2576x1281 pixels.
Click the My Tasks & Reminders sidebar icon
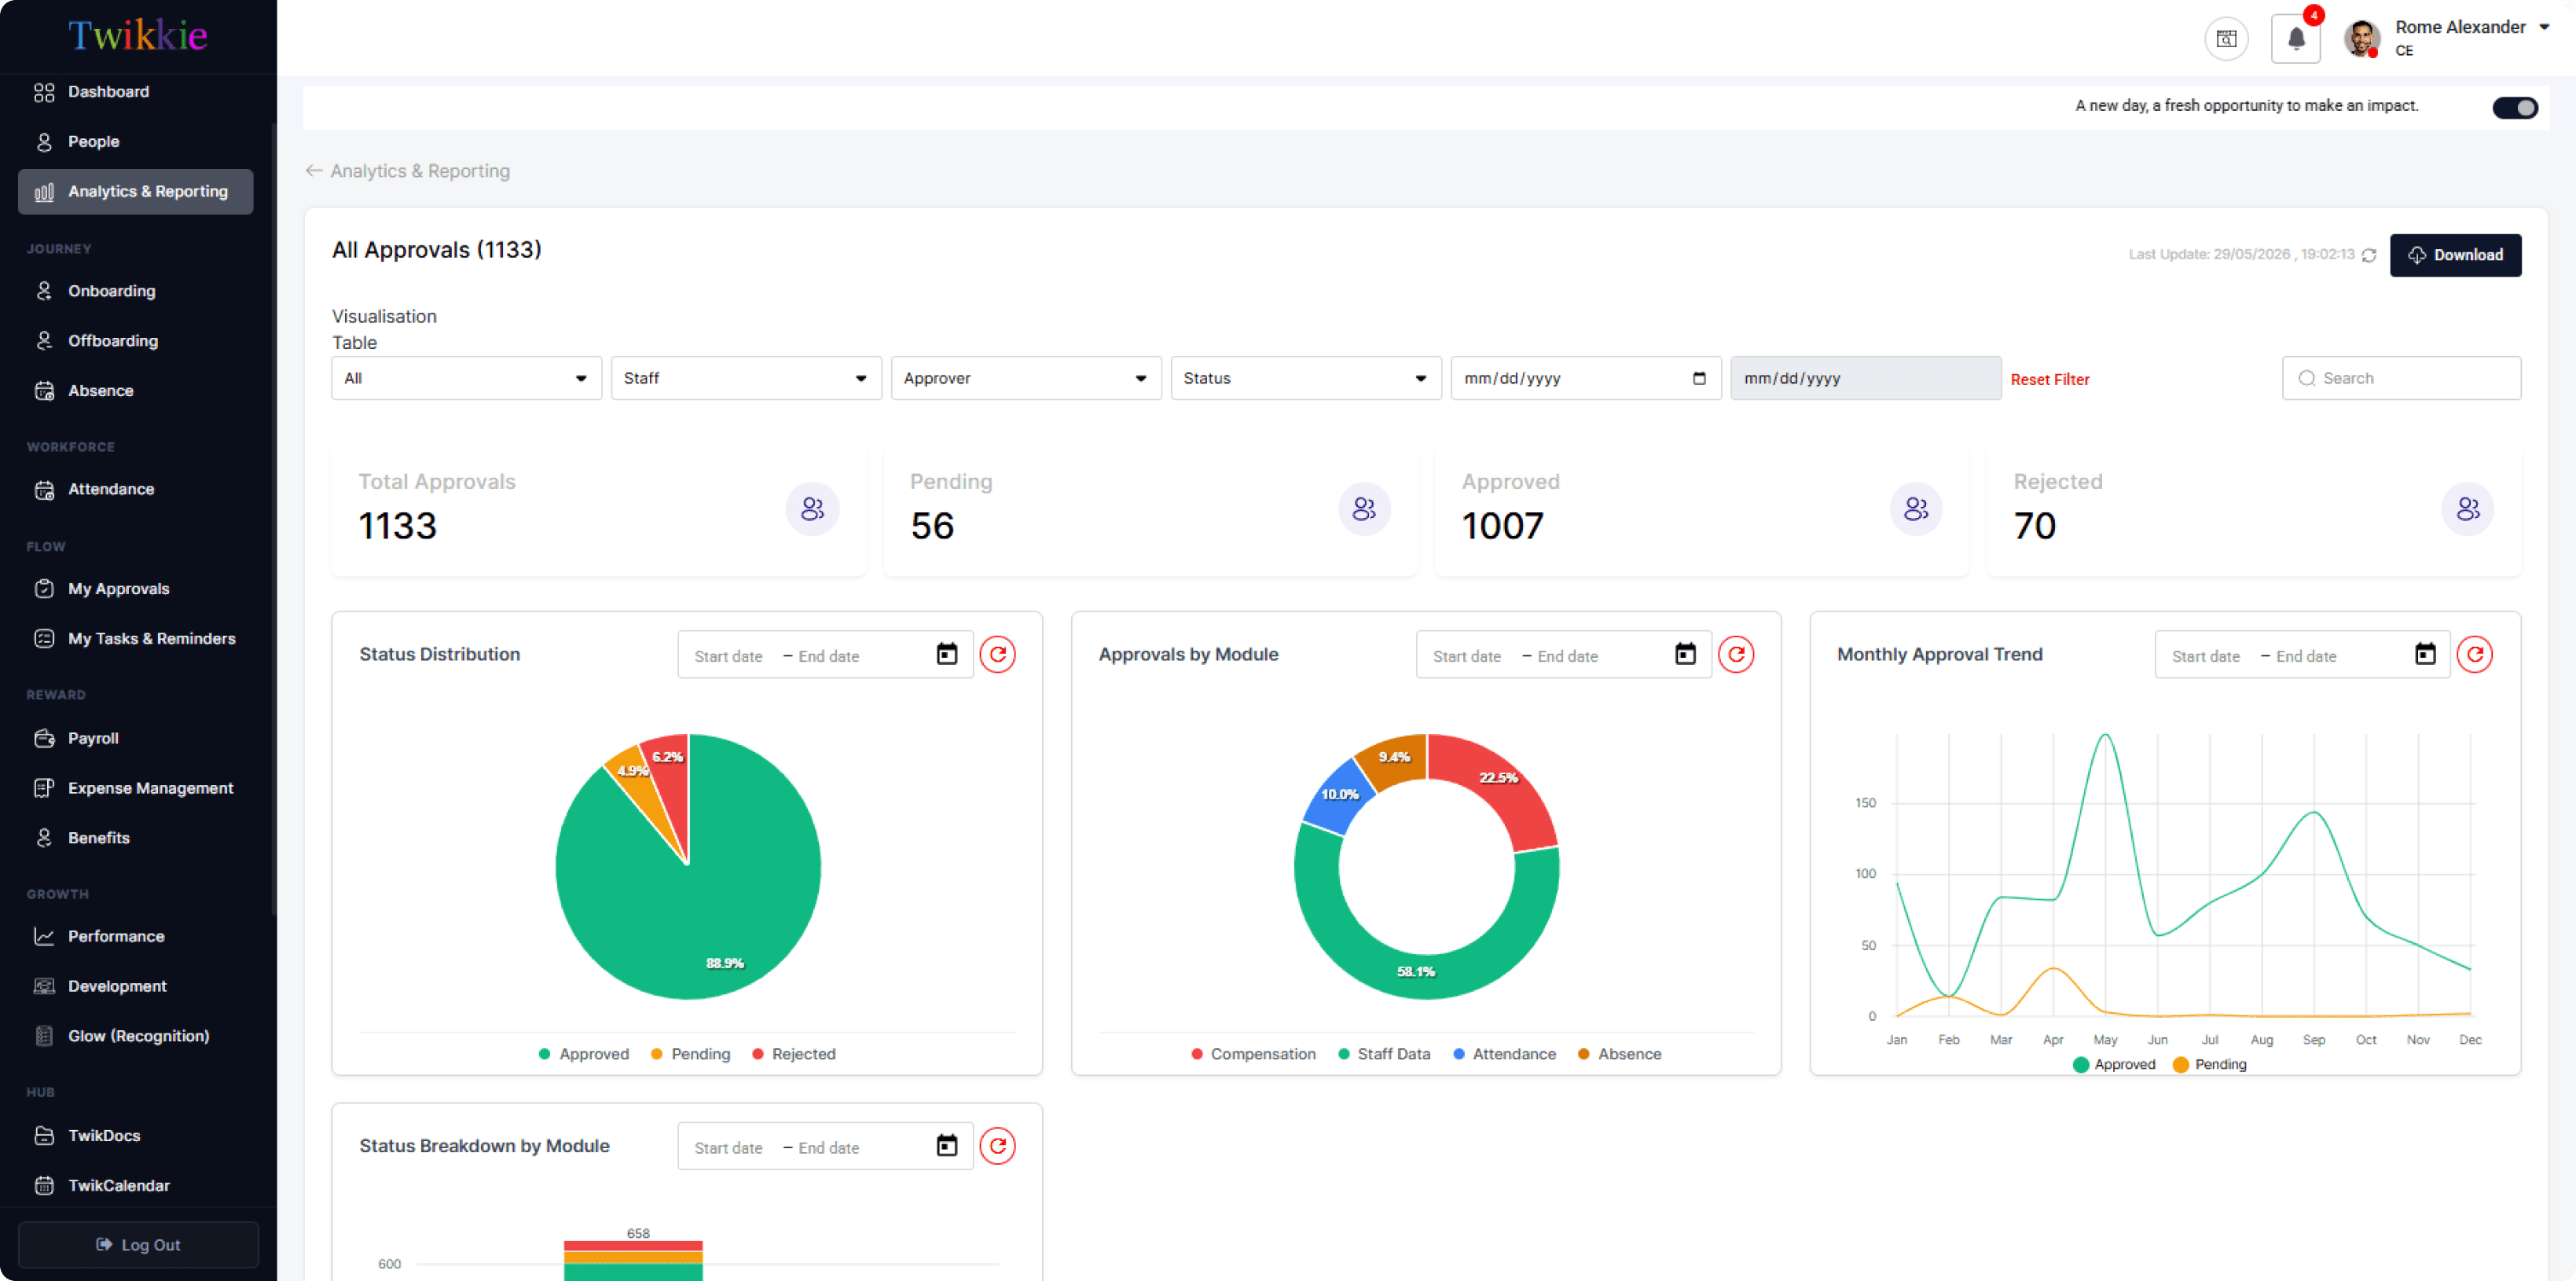tap(44, 639)
